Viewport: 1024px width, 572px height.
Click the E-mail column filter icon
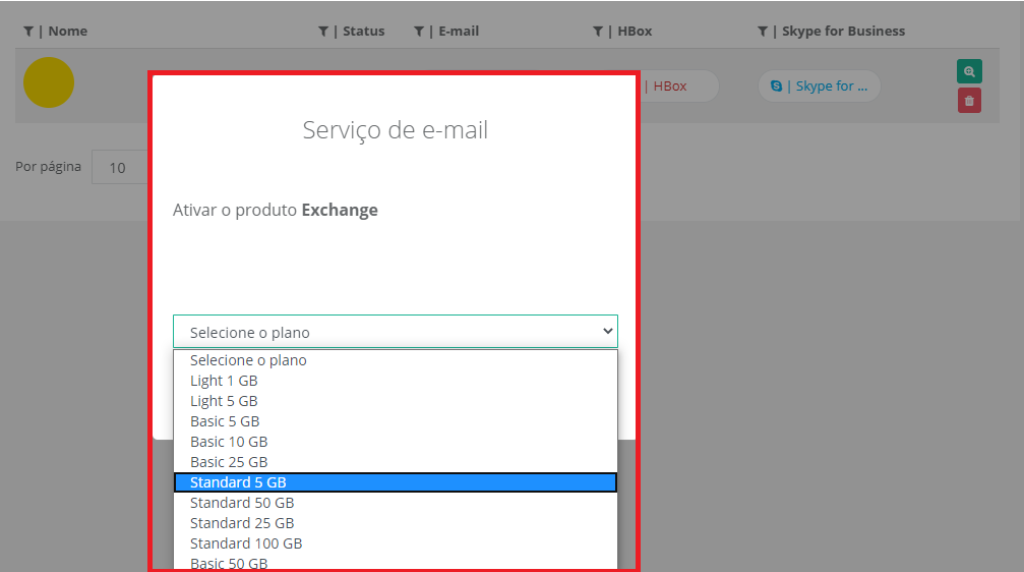(419, 31)
